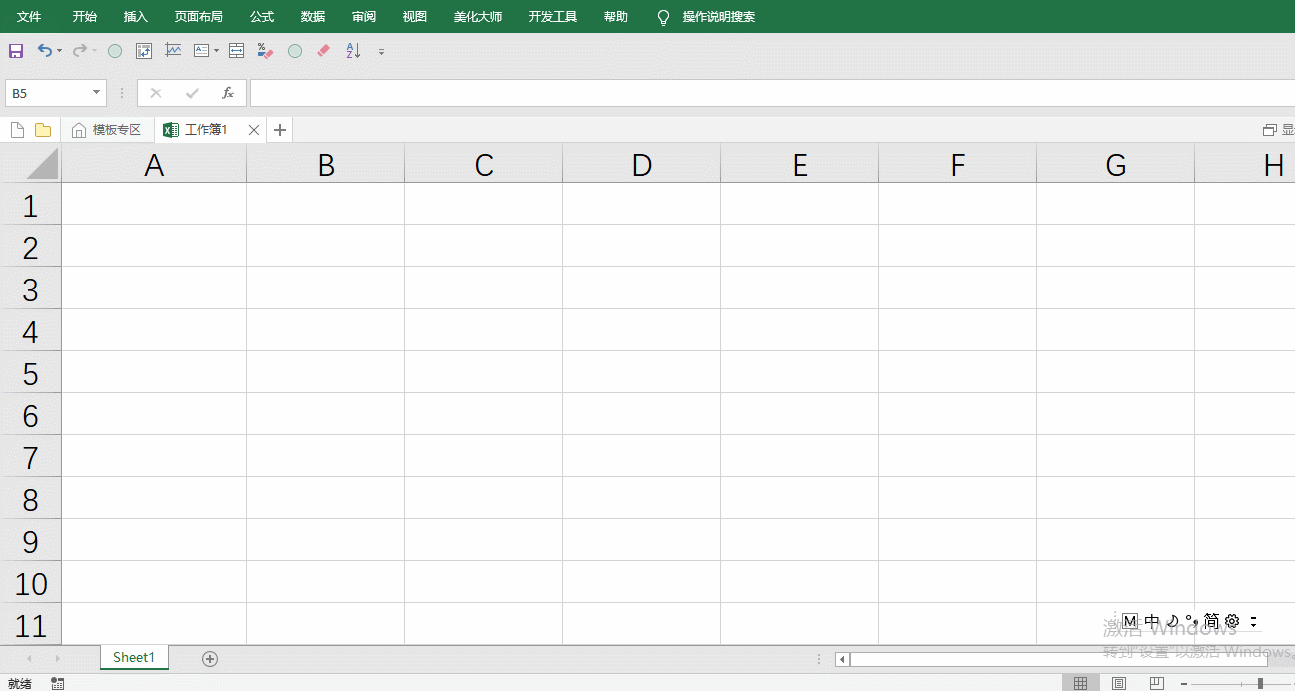
Task: Switch to Page Layout view
Action: click(1119, 683)
